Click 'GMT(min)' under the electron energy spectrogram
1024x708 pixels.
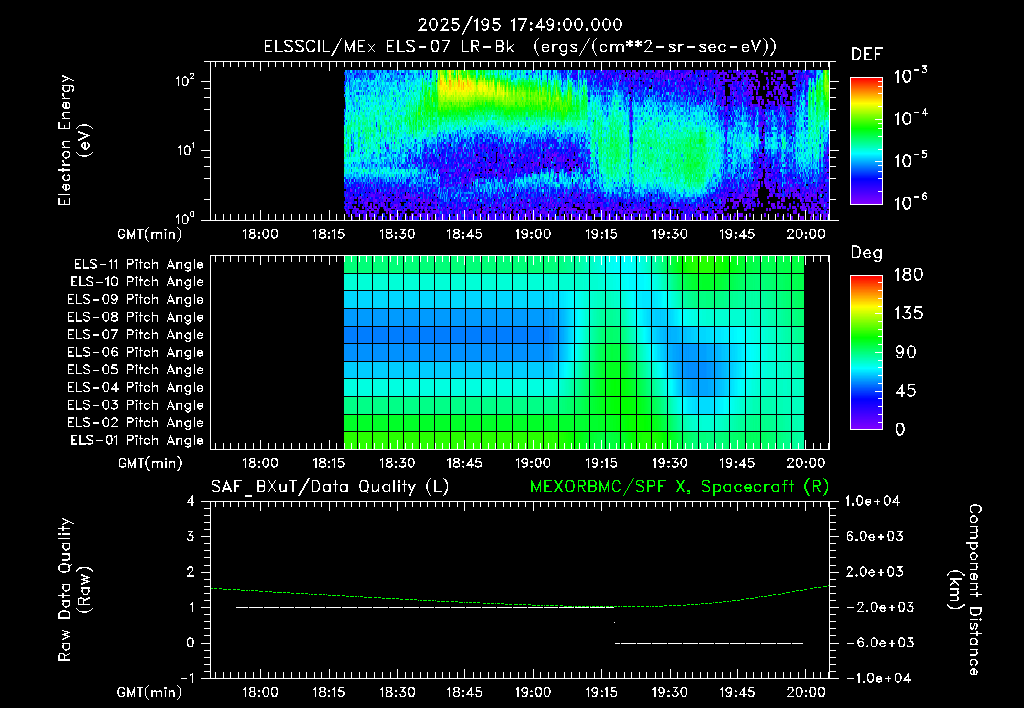pos(149,234)
